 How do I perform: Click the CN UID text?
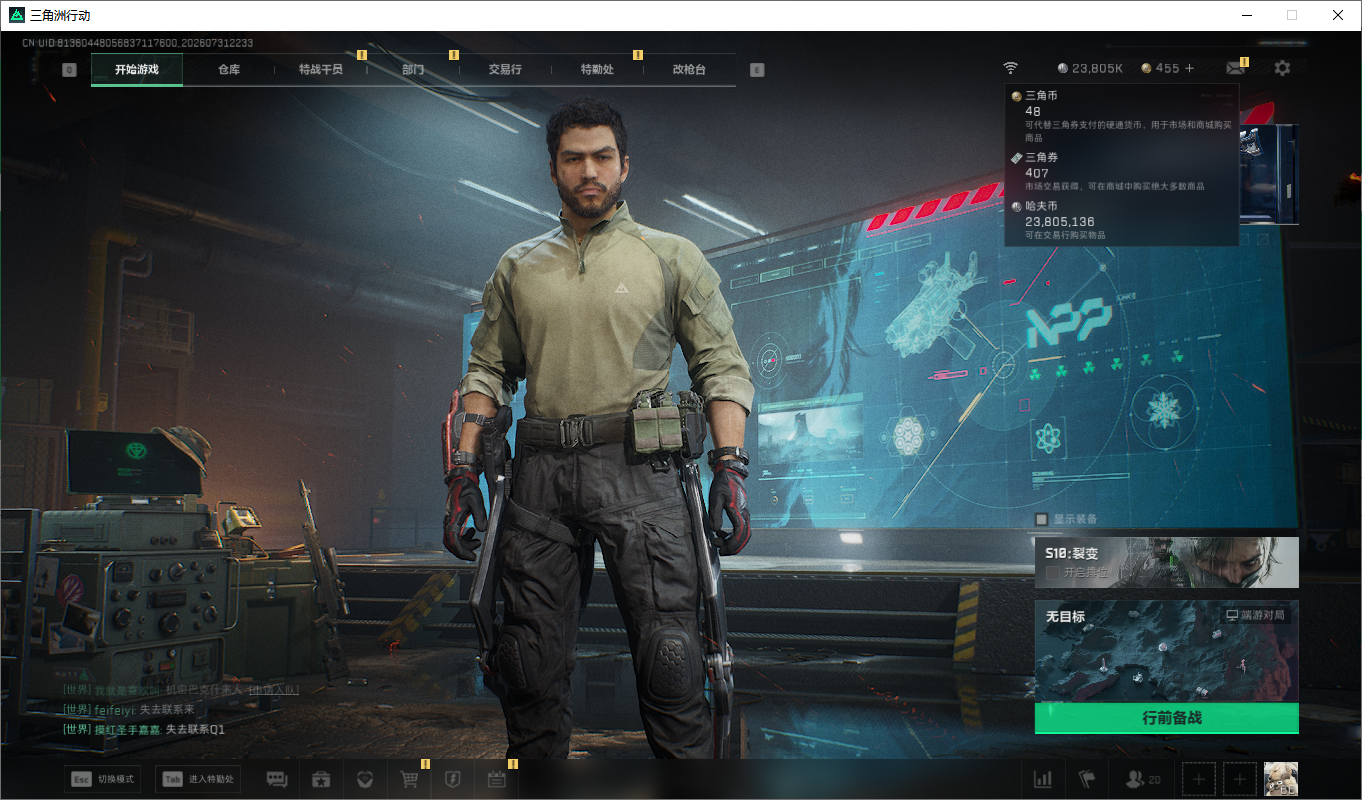coord(137,43)
